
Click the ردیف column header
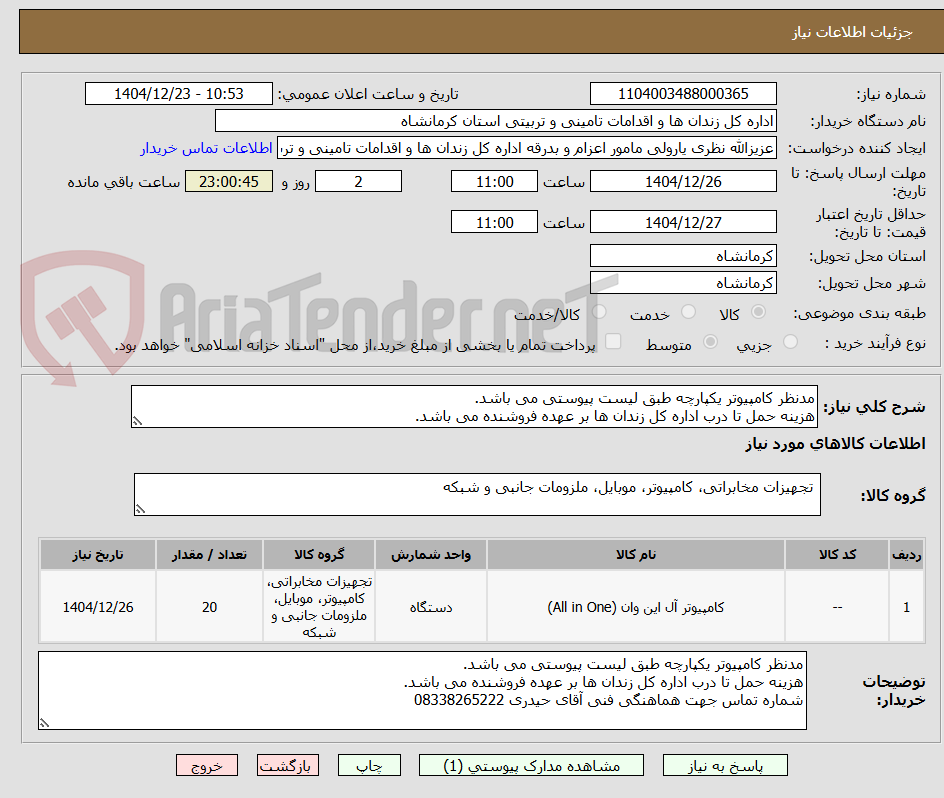tap(907, 555)
